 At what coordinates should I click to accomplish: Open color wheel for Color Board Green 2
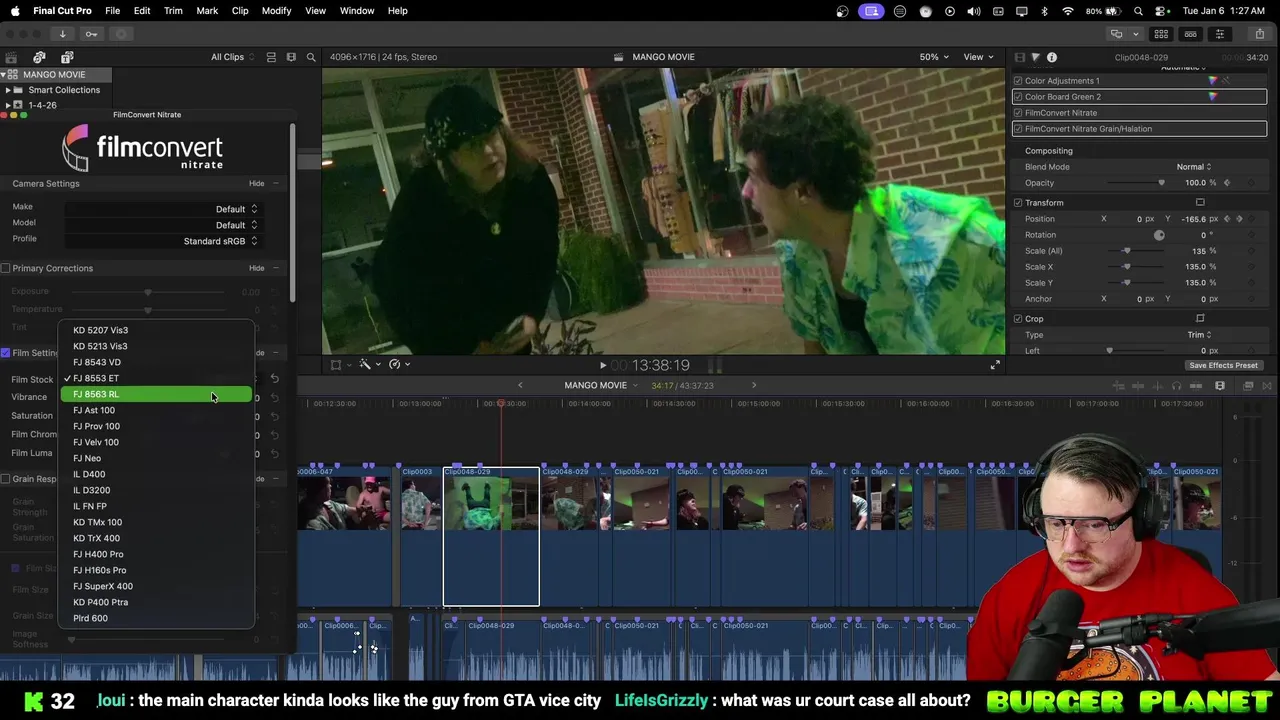(x=1213, y=97)
